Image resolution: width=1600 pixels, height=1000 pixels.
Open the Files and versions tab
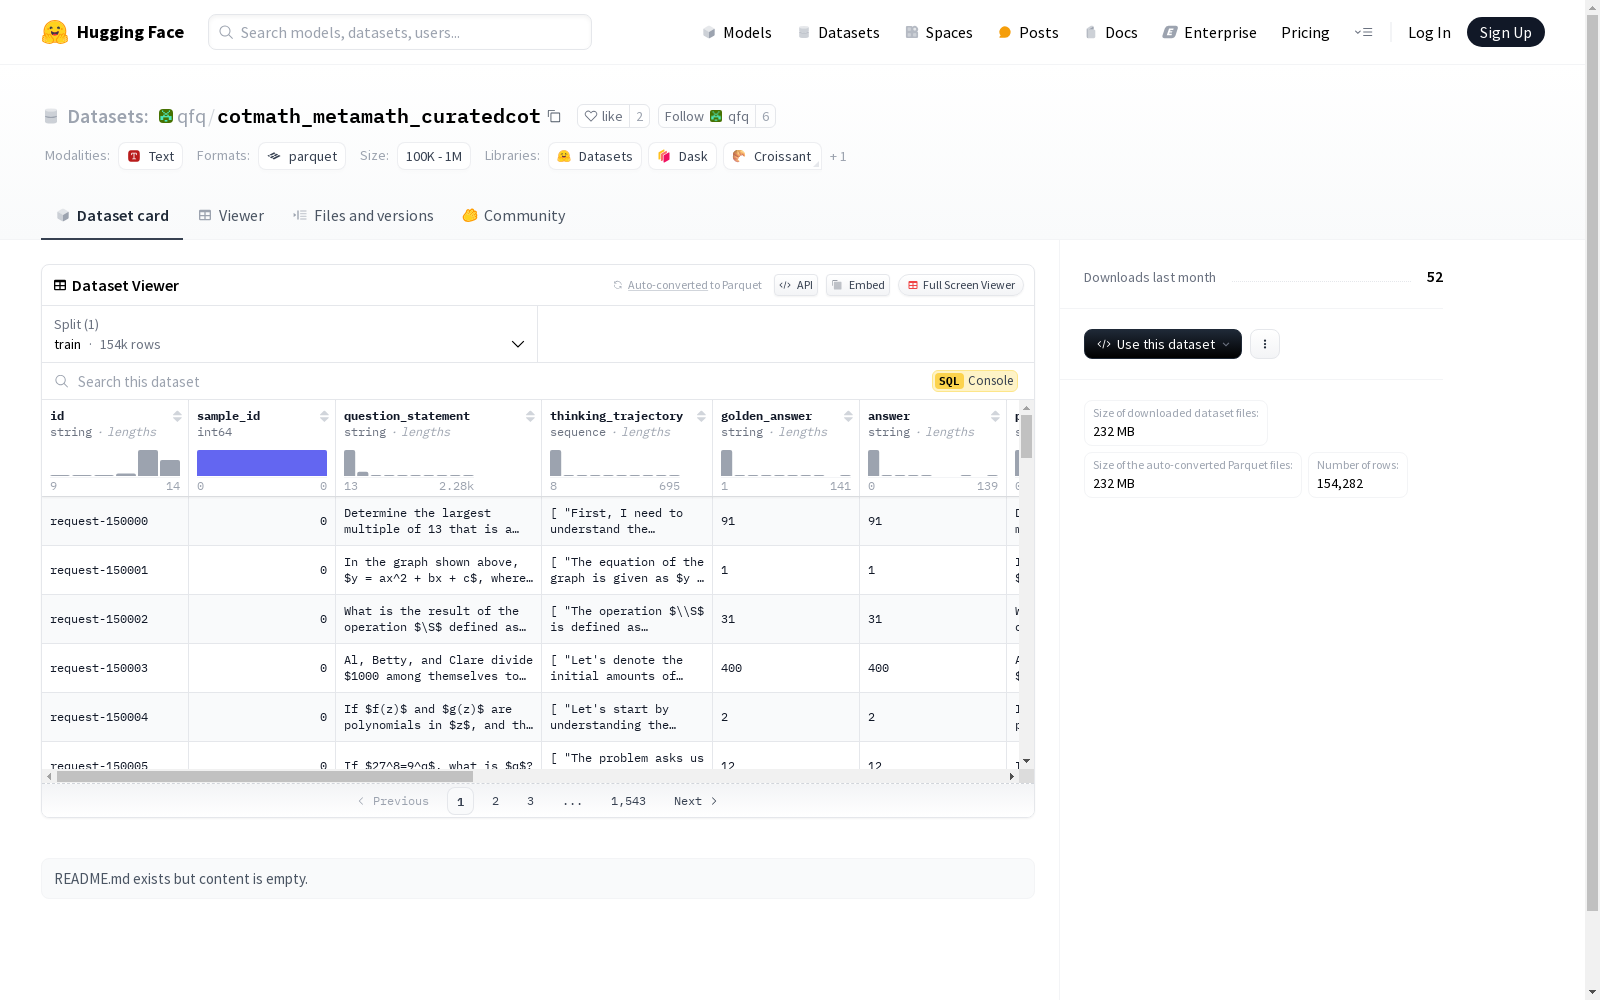coord(363,216)
